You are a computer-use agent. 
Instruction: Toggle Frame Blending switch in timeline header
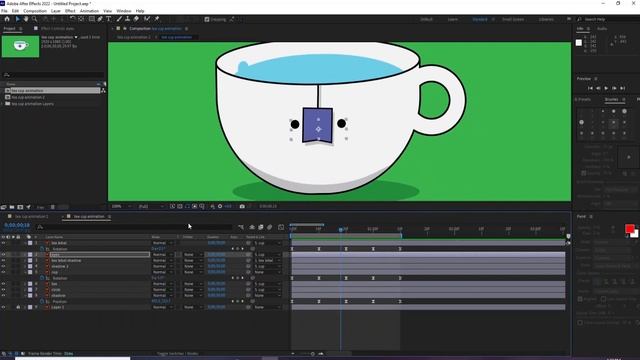(x=260, y=227)
